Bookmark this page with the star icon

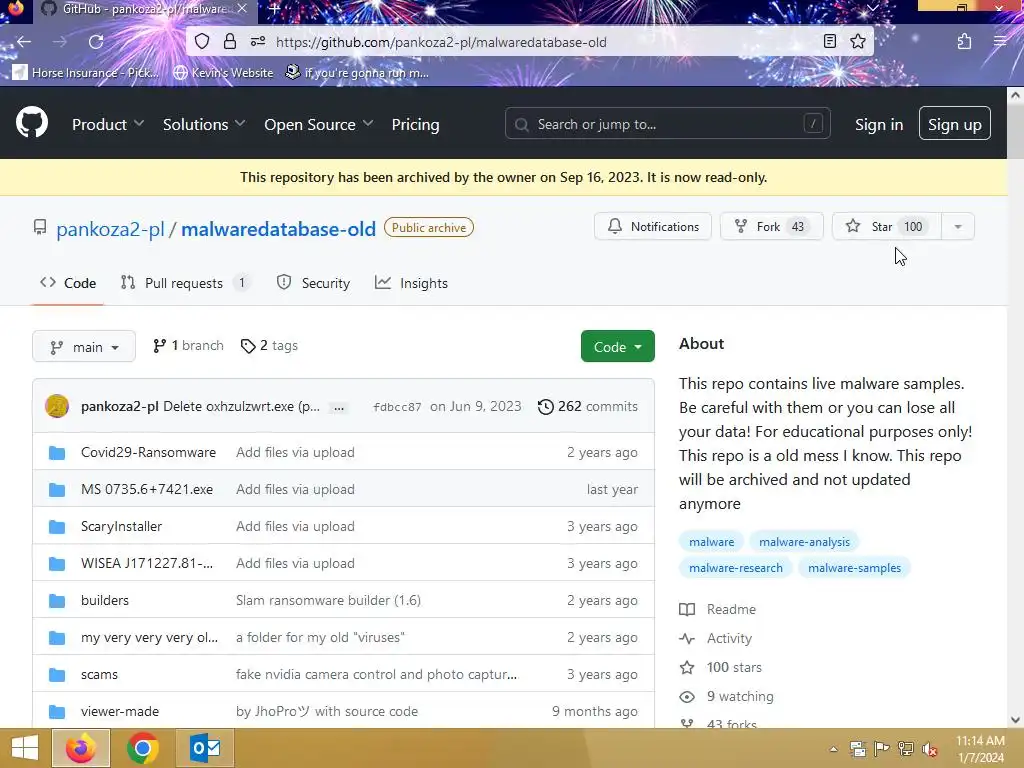[857, 42]
